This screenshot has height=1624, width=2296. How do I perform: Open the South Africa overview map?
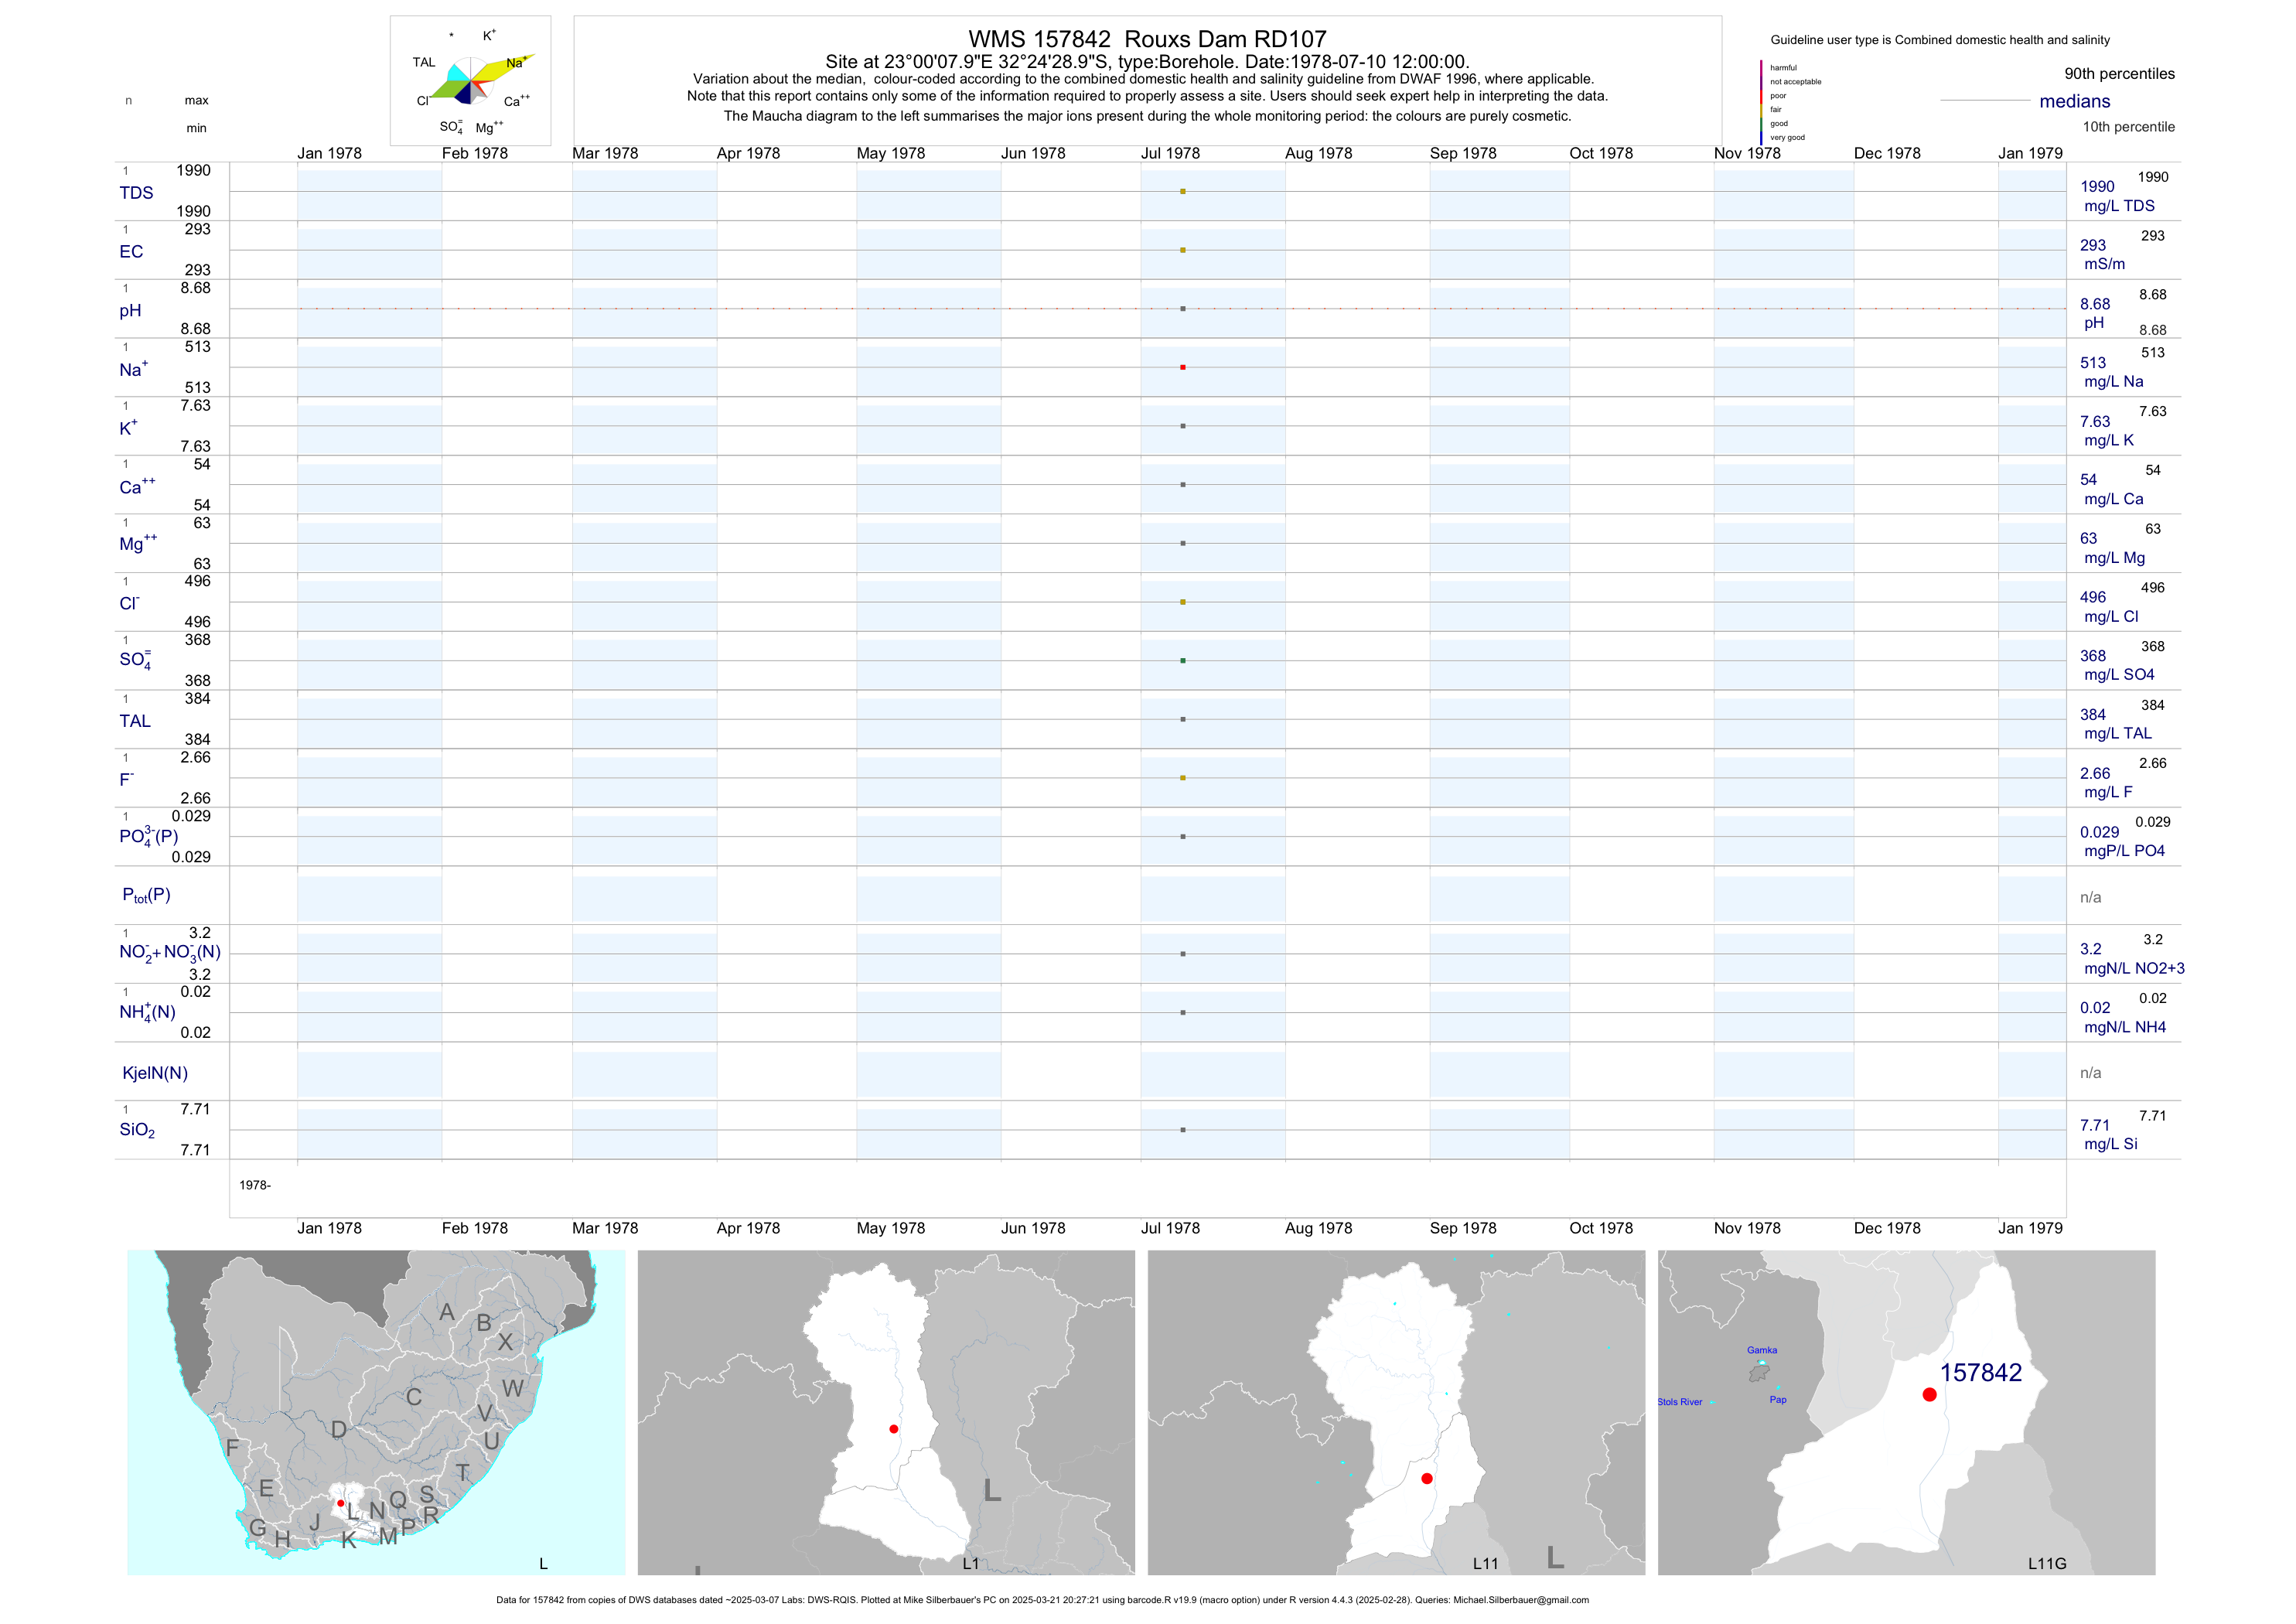click(376, 1412)
